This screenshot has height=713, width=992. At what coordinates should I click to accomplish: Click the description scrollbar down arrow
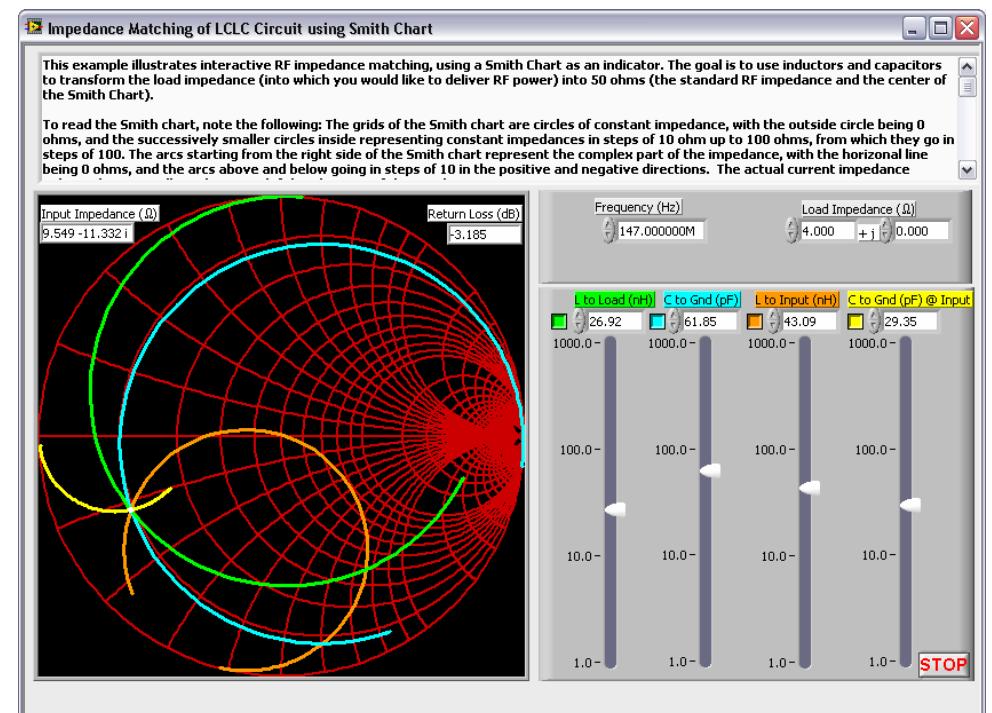click(967, 169)
